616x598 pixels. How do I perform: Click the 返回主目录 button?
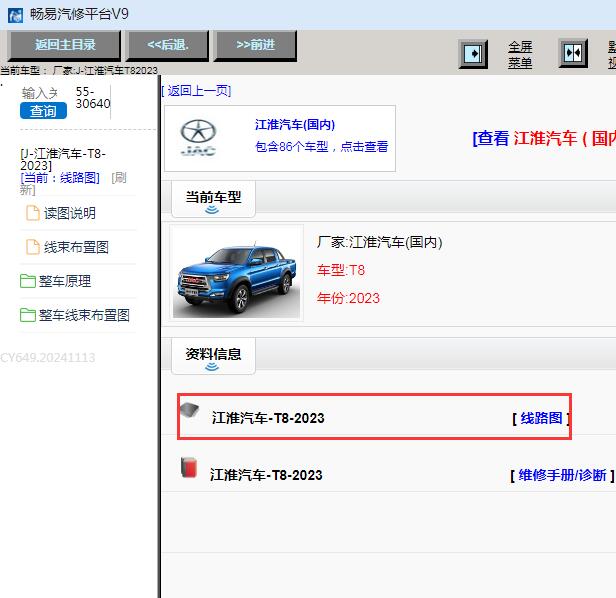click(x=65, y=45)
